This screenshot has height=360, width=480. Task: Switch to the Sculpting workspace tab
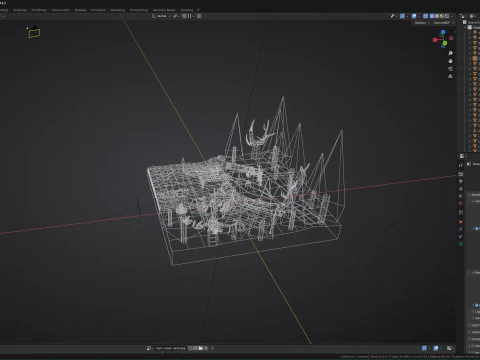(x=20, y=10)
